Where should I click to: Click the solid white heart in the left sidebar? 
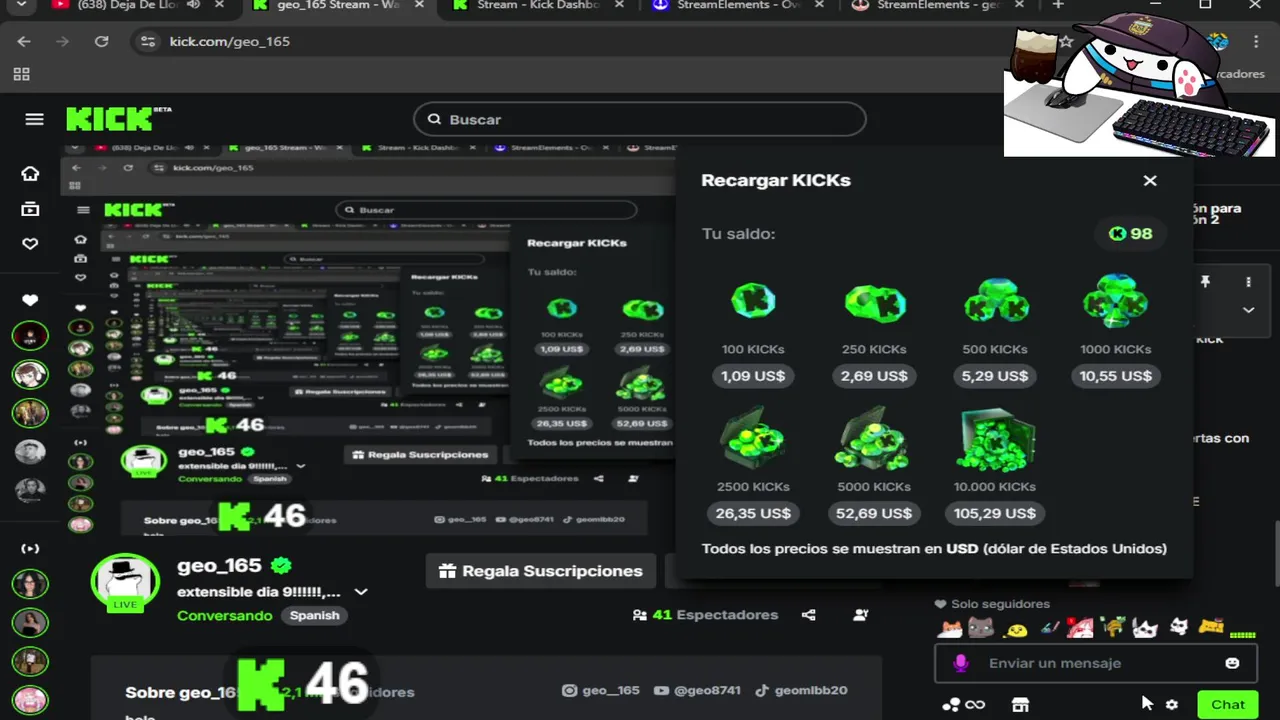pos(30,300)
